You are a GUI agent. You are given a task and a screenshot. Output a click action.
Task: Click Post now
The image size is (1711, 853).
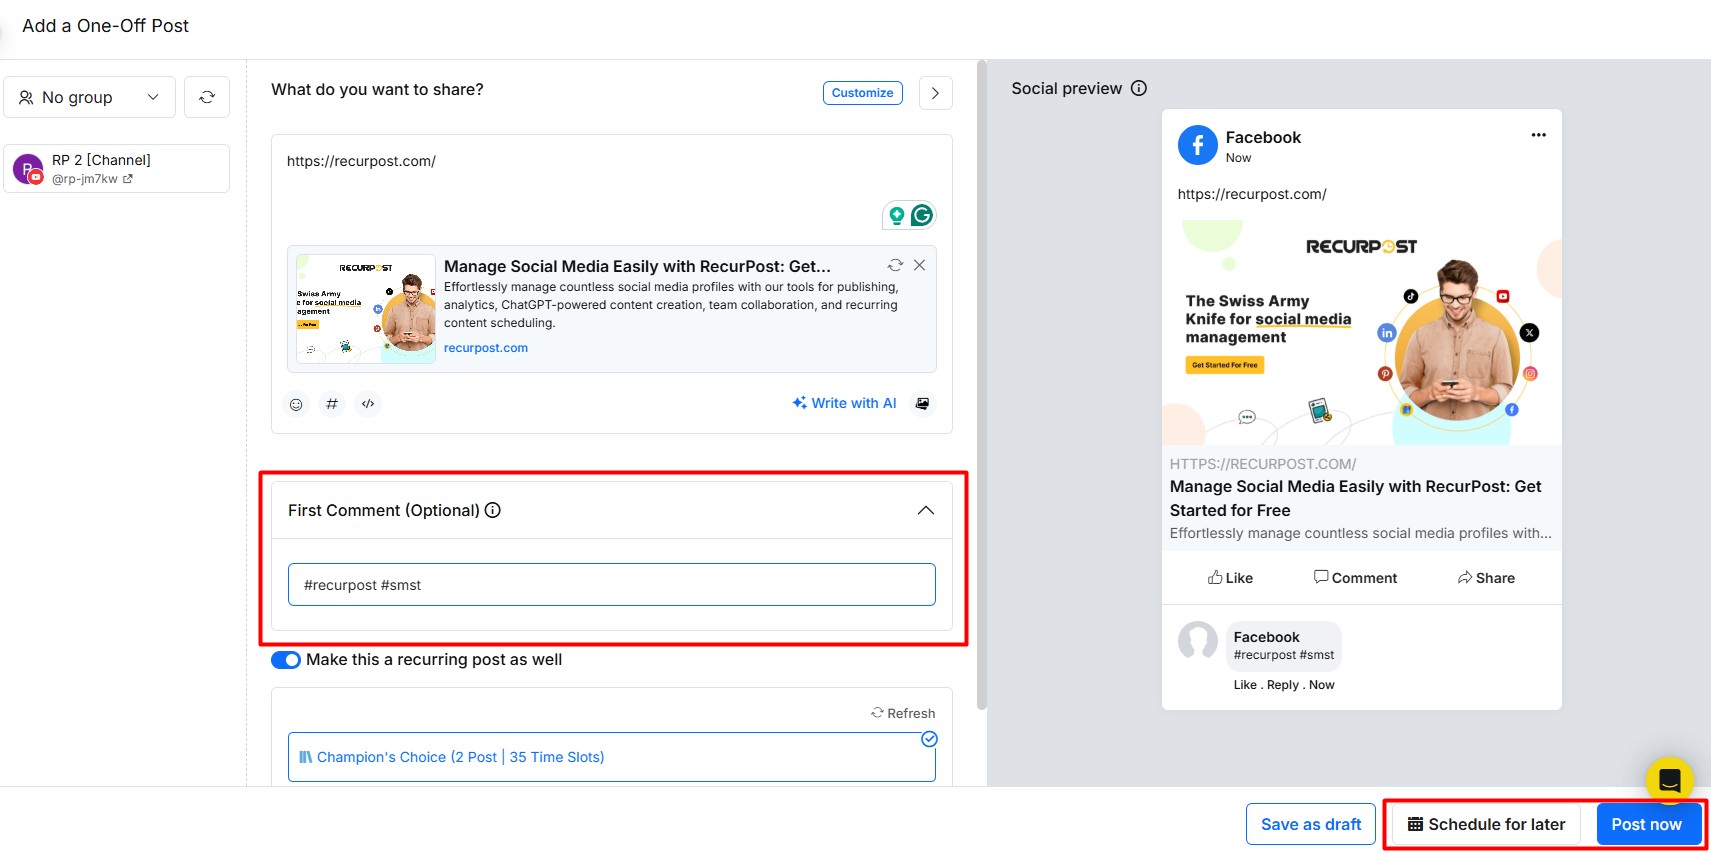coord(1647,824)
